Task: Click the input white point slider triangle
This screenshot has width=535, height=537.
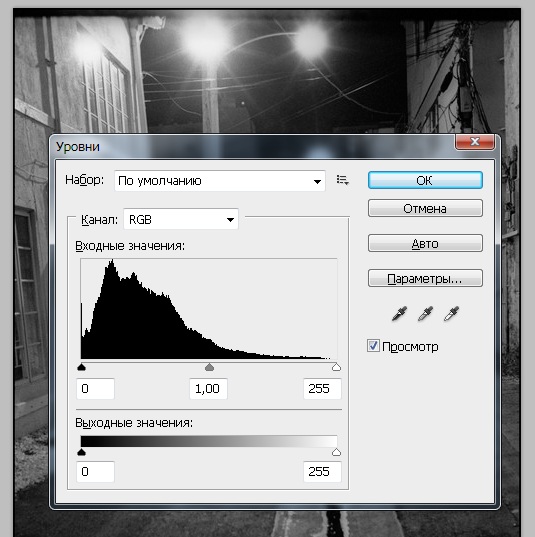Action: point(336,367)
